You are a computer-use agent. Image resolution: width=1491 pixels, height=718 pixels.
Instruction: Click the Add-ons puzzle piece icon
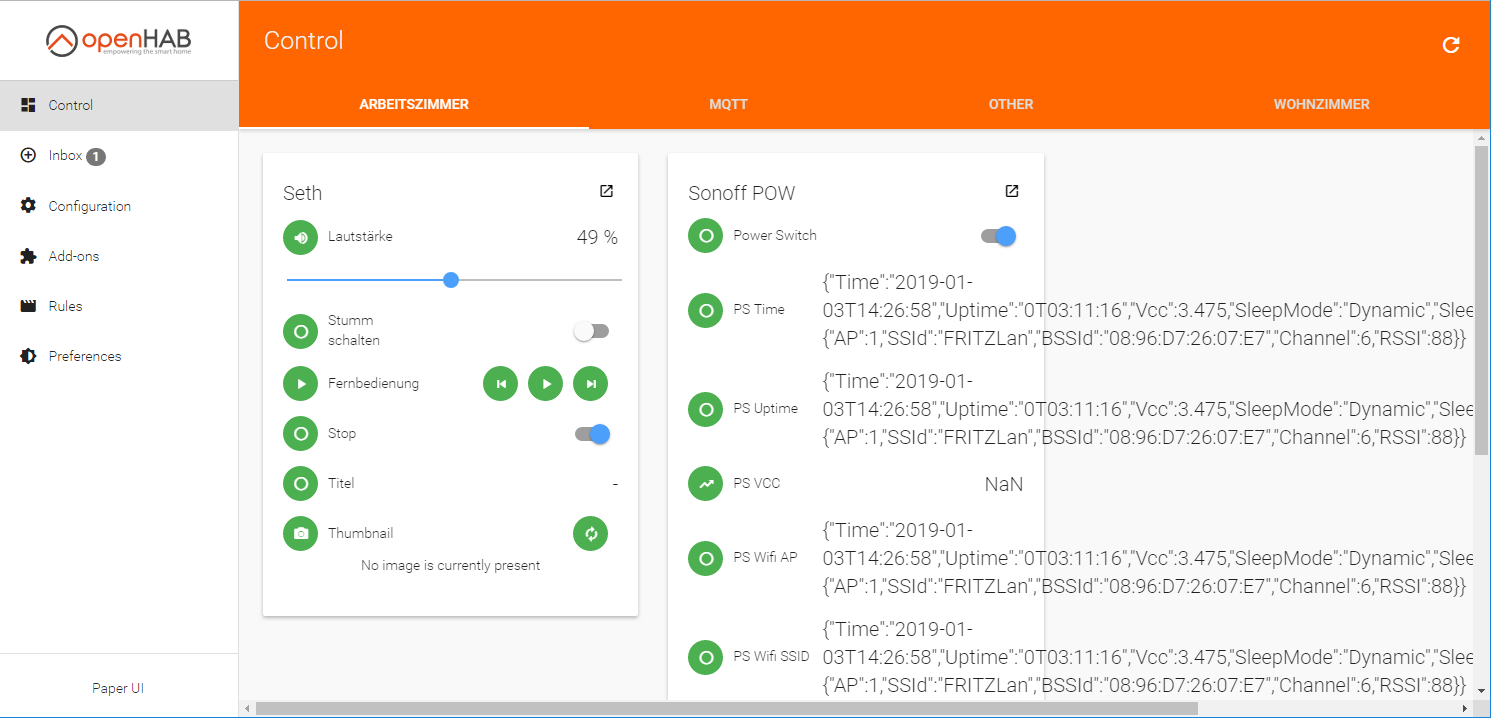pos(28,256)
